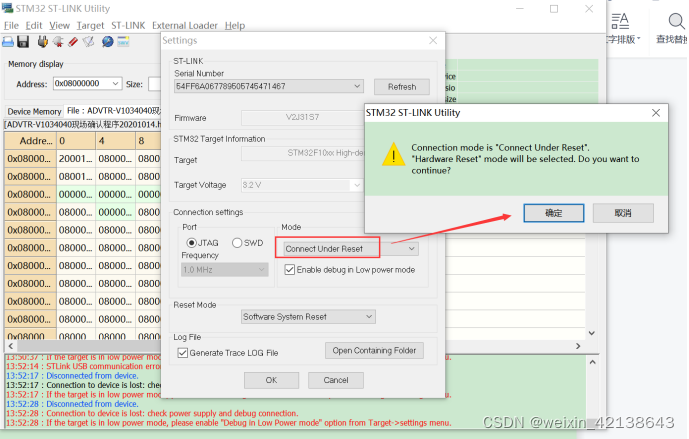Open the Connect Under Reset mode dropdown
This screenshot has width=689, height=439.
pos(411,249)
